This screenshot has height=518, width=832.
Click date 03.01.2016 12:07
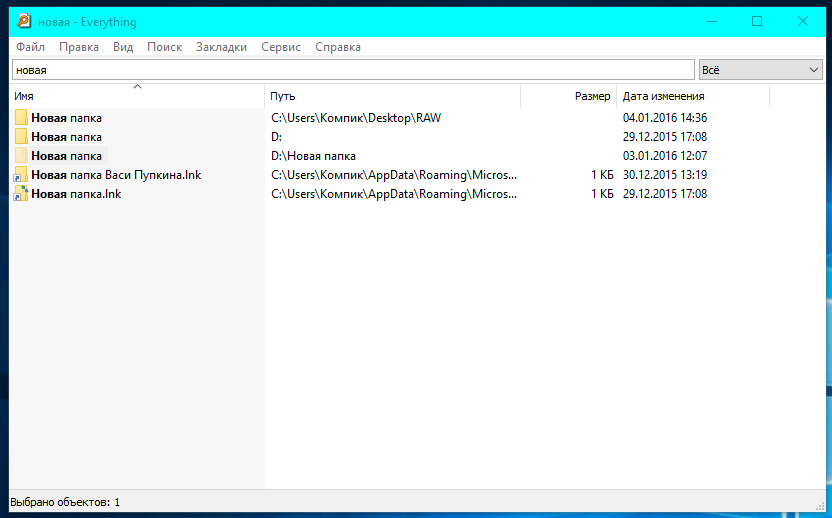665,156
